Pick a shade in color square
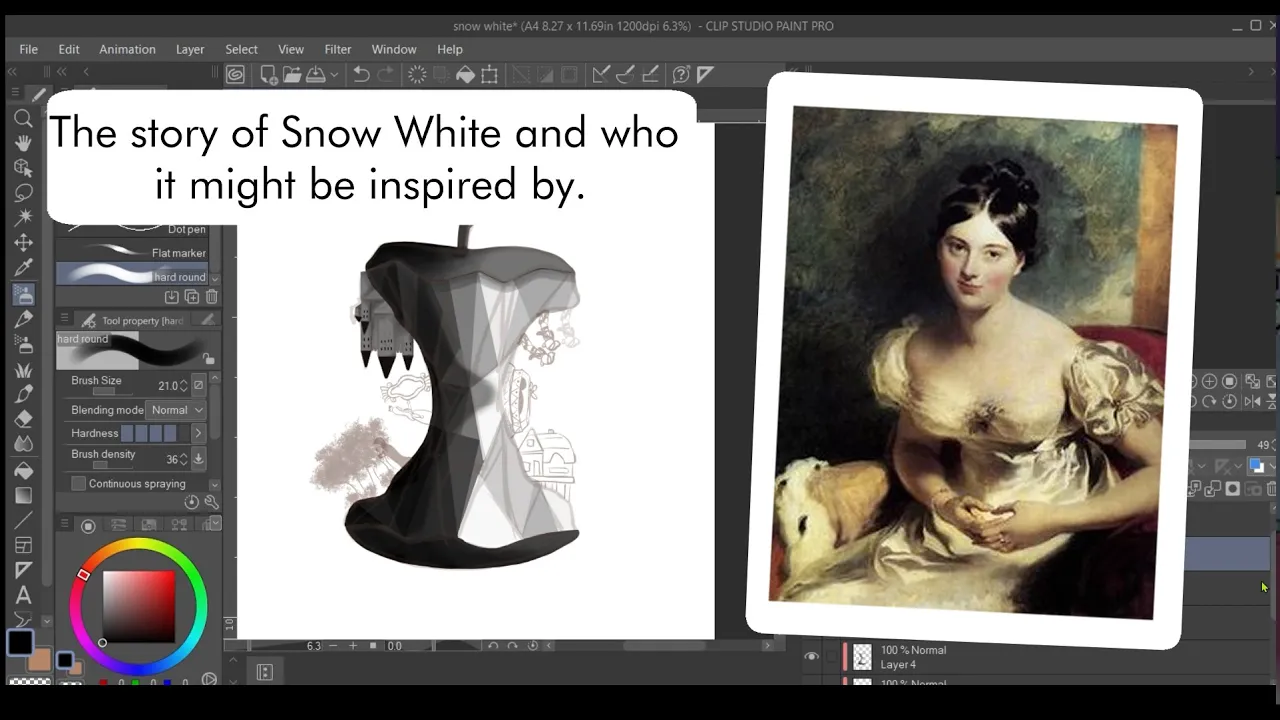Image resolution: width=1280 pixels, height=720 pixels. [x=139, y=607]
